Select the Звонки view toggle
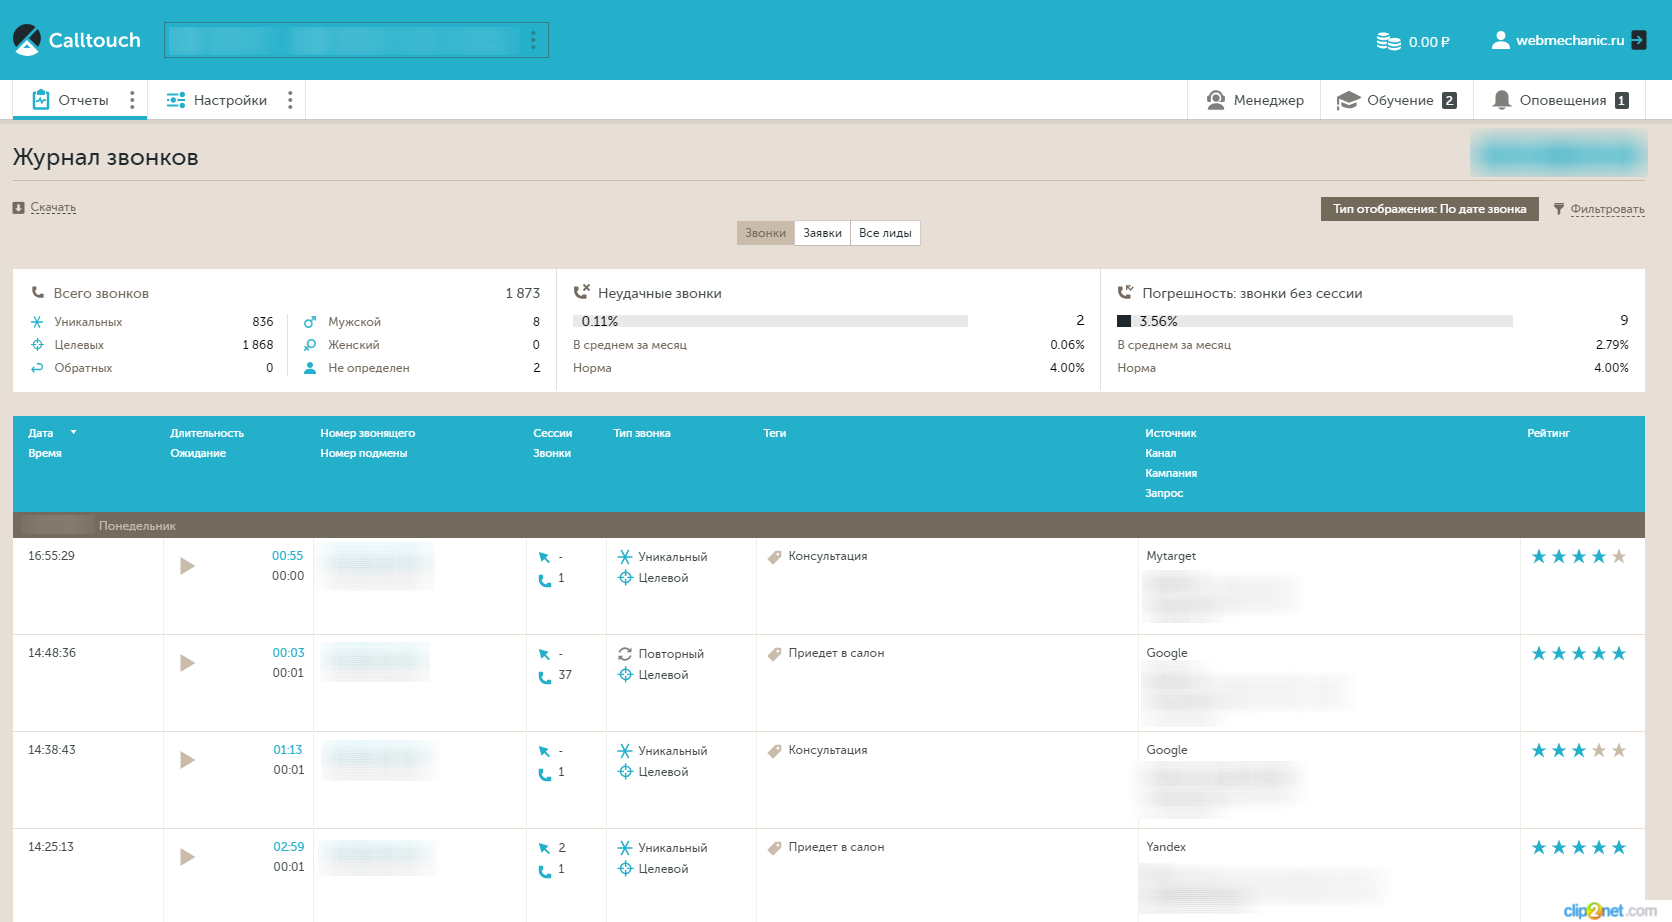 (765, 233)
